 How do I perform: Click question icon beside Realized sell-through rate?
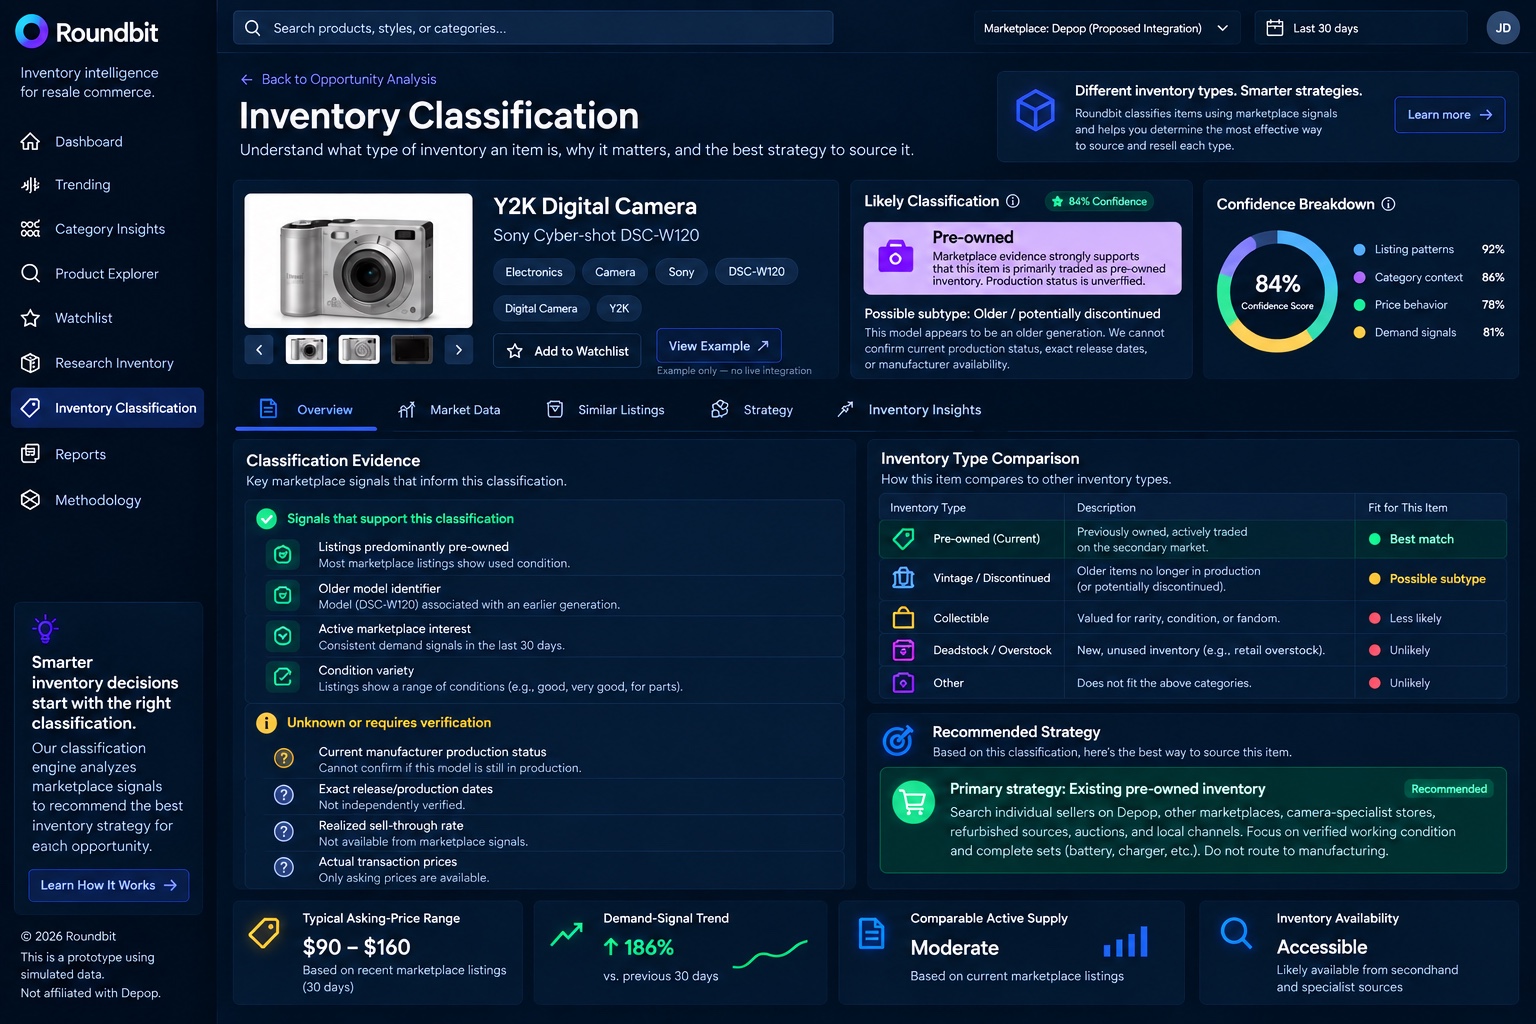(284, 831)
